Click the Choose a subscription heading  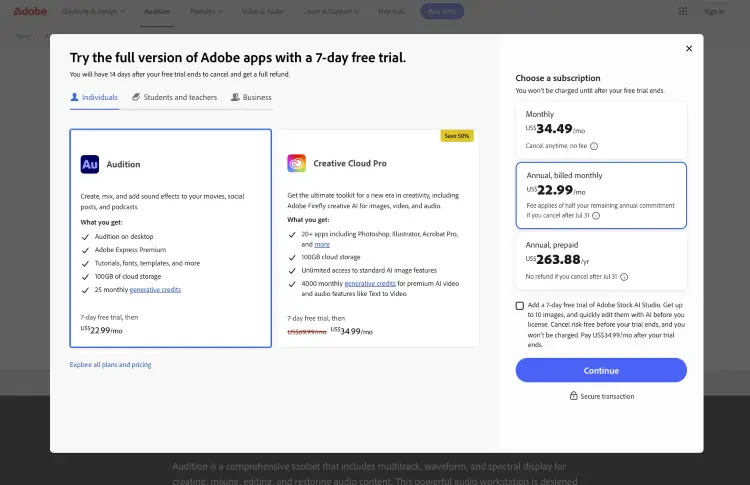click(558, 78)
